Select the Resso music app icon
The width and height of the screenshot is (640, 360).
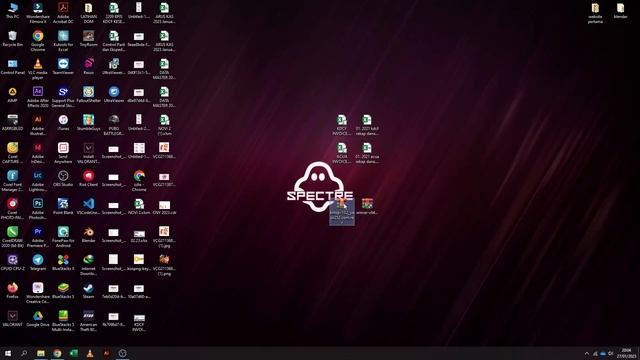pos(89,67)
